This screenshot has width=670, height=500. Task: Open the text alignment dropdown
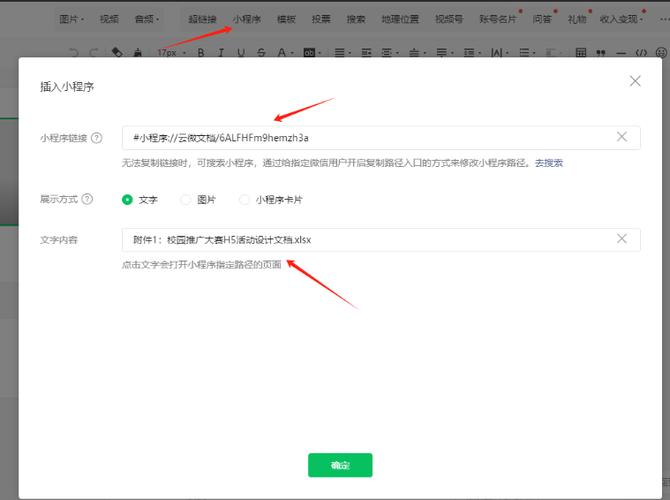pos(342,53)
